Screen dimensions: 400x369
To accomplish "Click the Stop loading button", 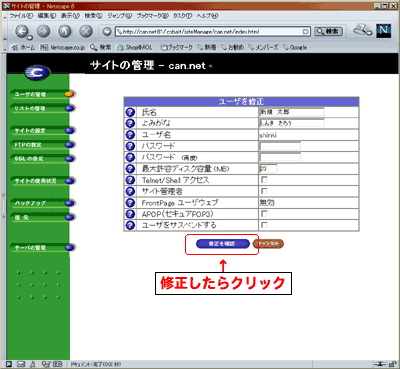I will (x=86, y=31).
